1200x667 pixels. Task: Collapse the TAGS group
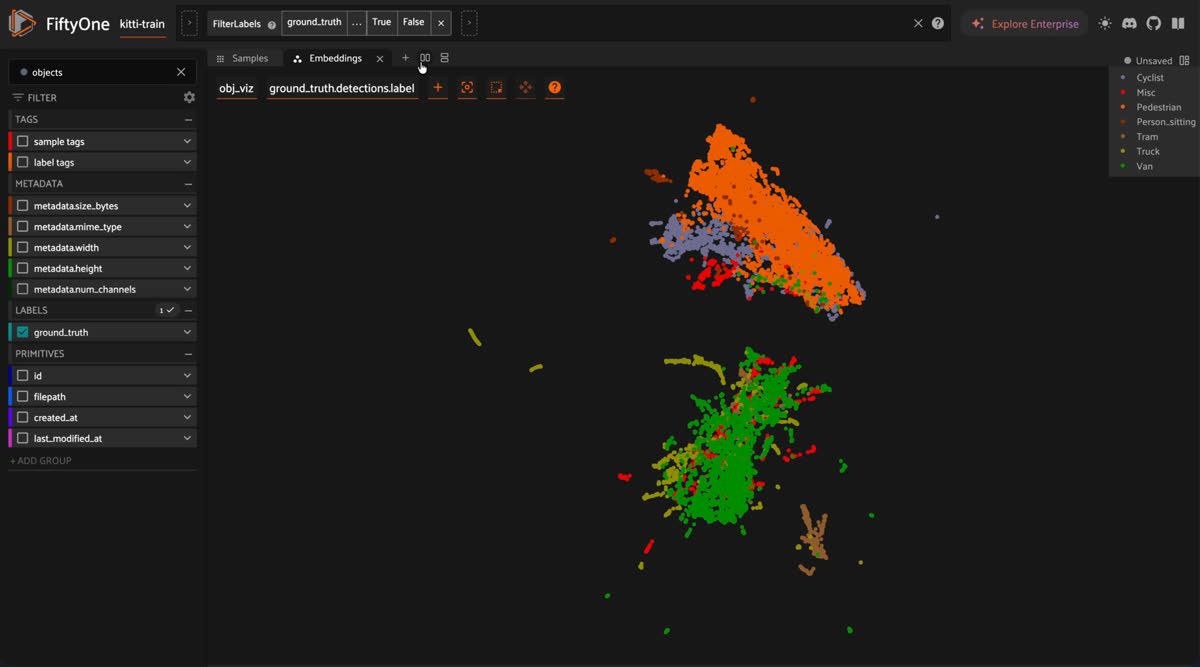(x=188, y=119)
